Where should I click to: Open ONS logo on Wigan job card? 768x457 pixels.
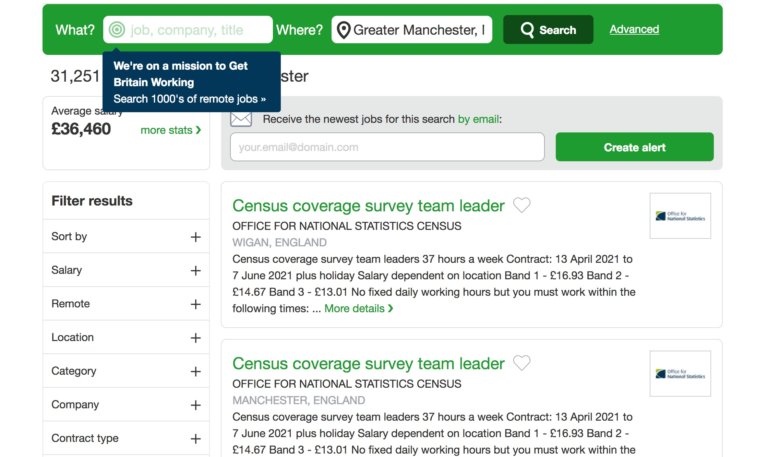pos(680,216)
